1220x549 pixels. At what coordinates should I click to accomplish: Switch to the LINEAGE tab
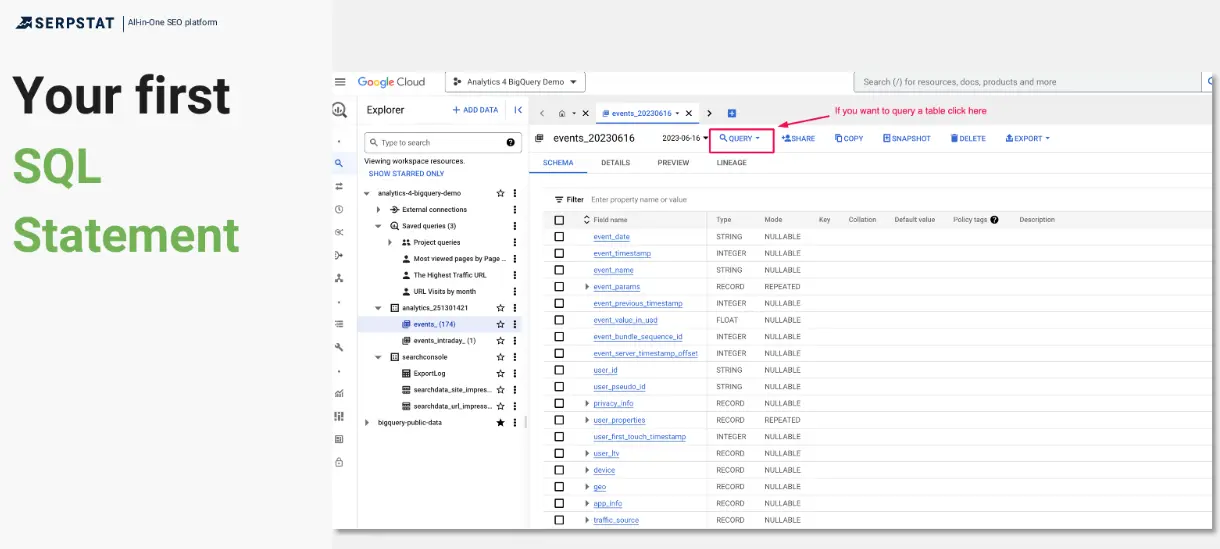732,163
